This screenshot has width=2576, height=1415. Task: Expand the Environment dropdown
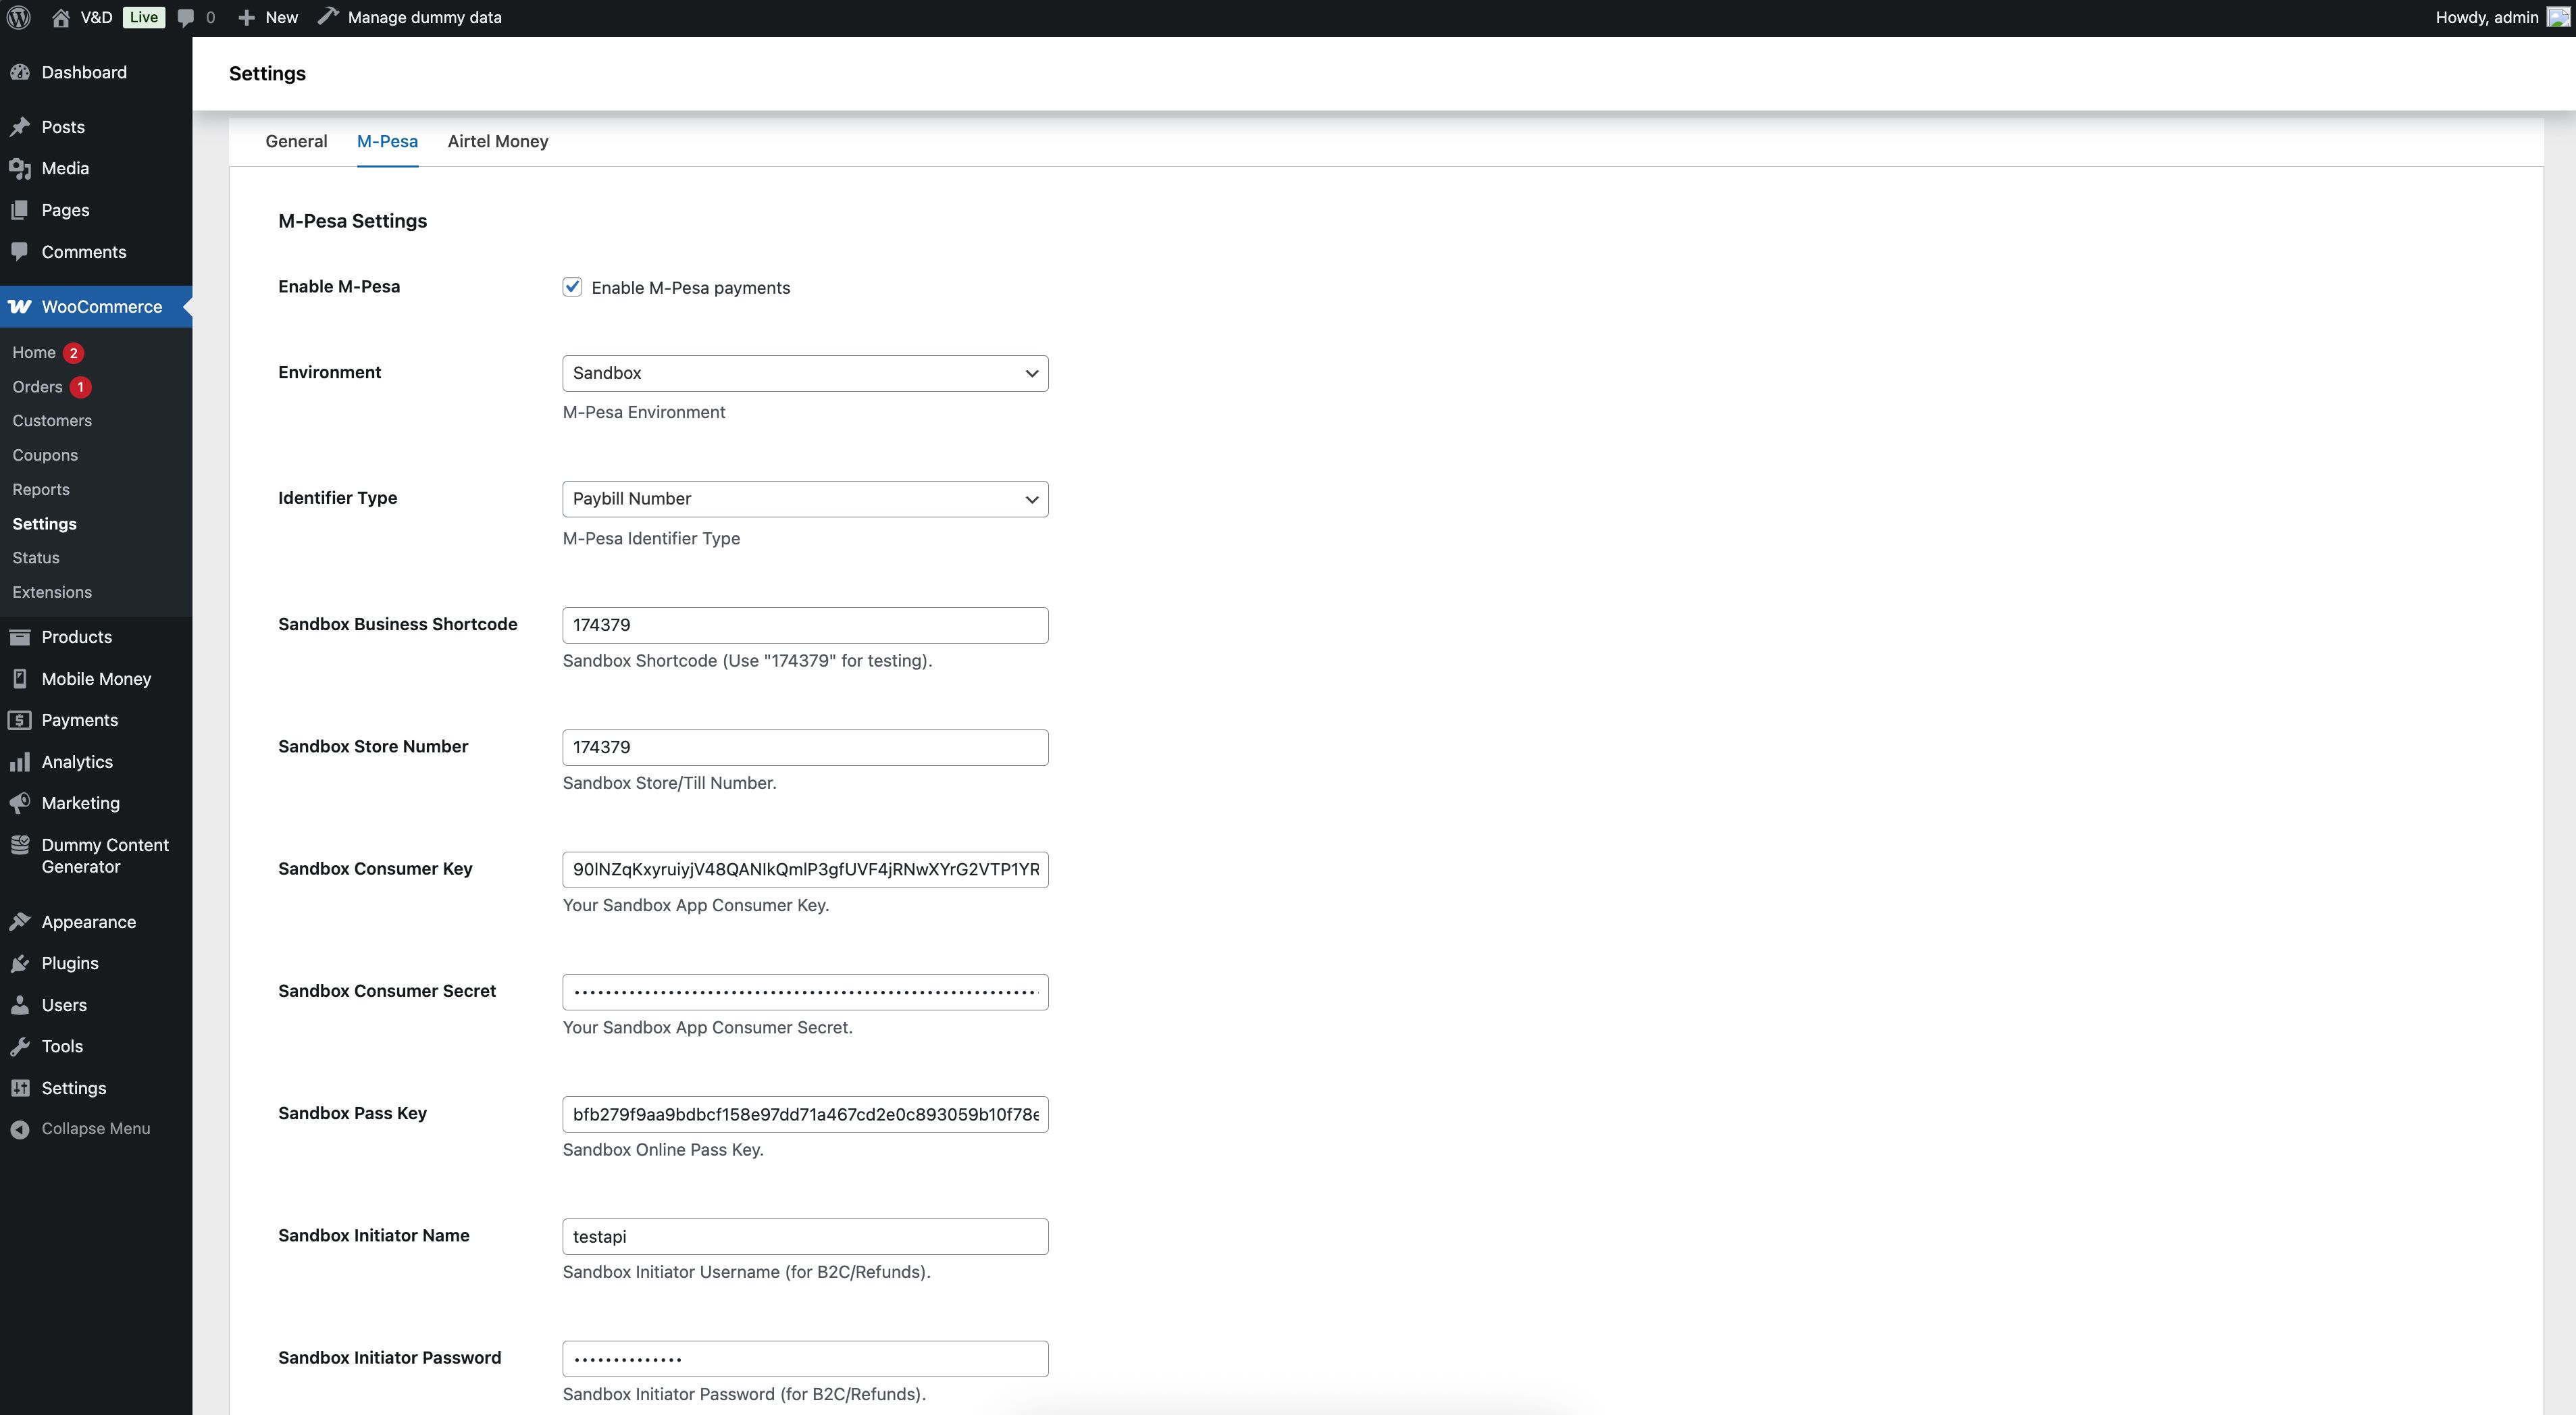point(804,373)
